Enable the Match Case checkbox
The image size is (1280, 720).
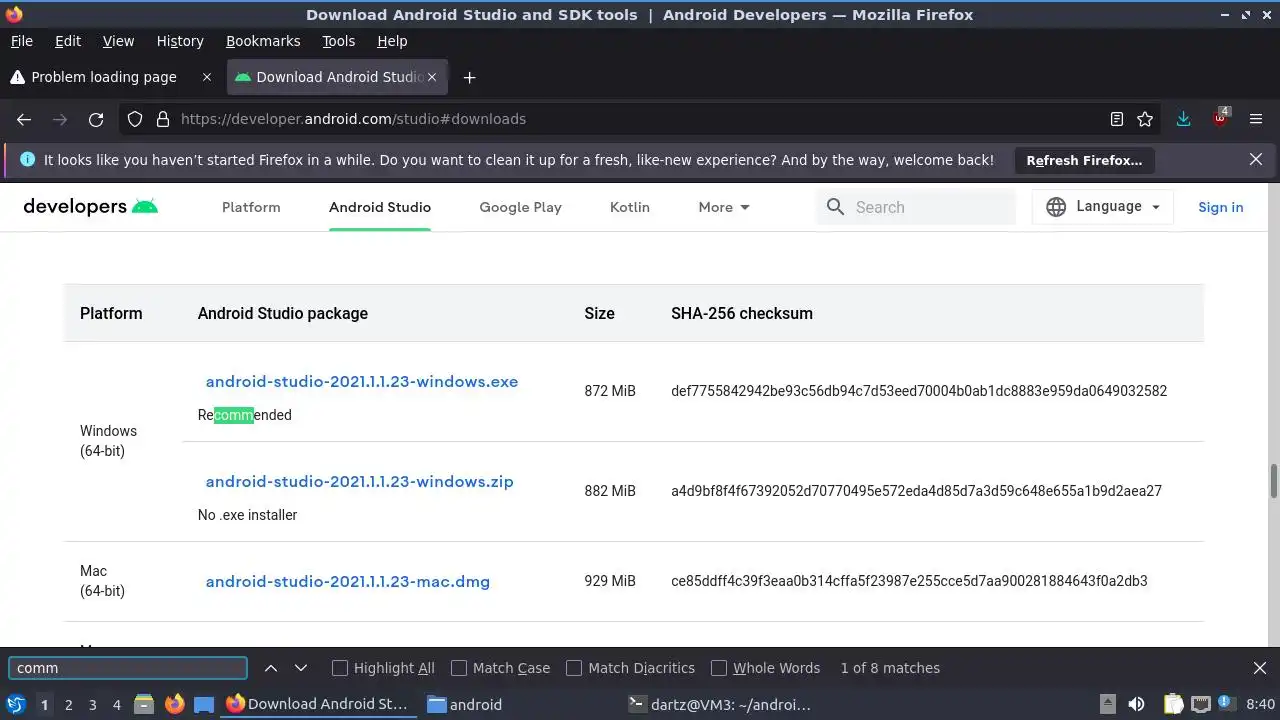point(459,668)
